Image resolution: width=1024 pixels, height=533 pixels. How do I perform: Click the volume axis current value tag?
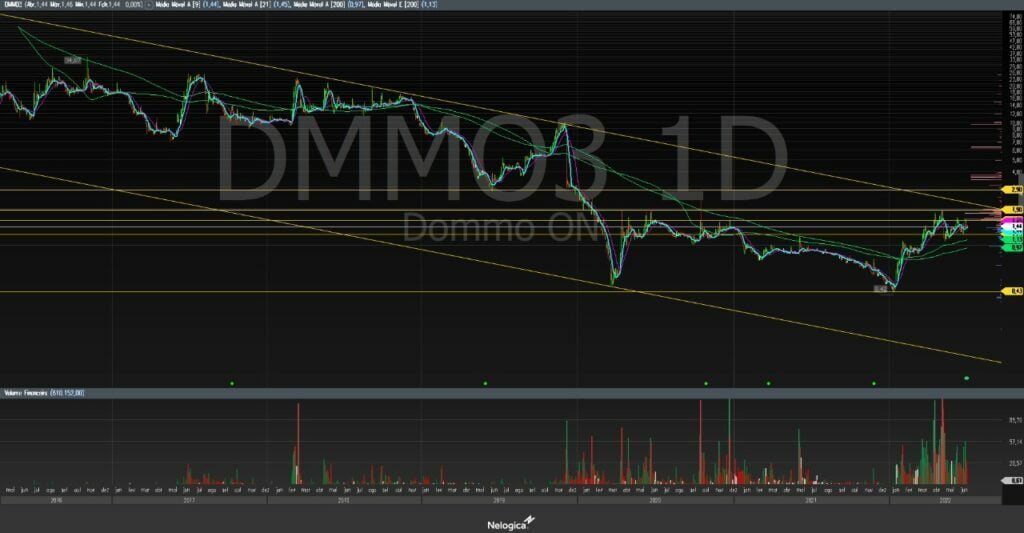tap(1014, 481)
